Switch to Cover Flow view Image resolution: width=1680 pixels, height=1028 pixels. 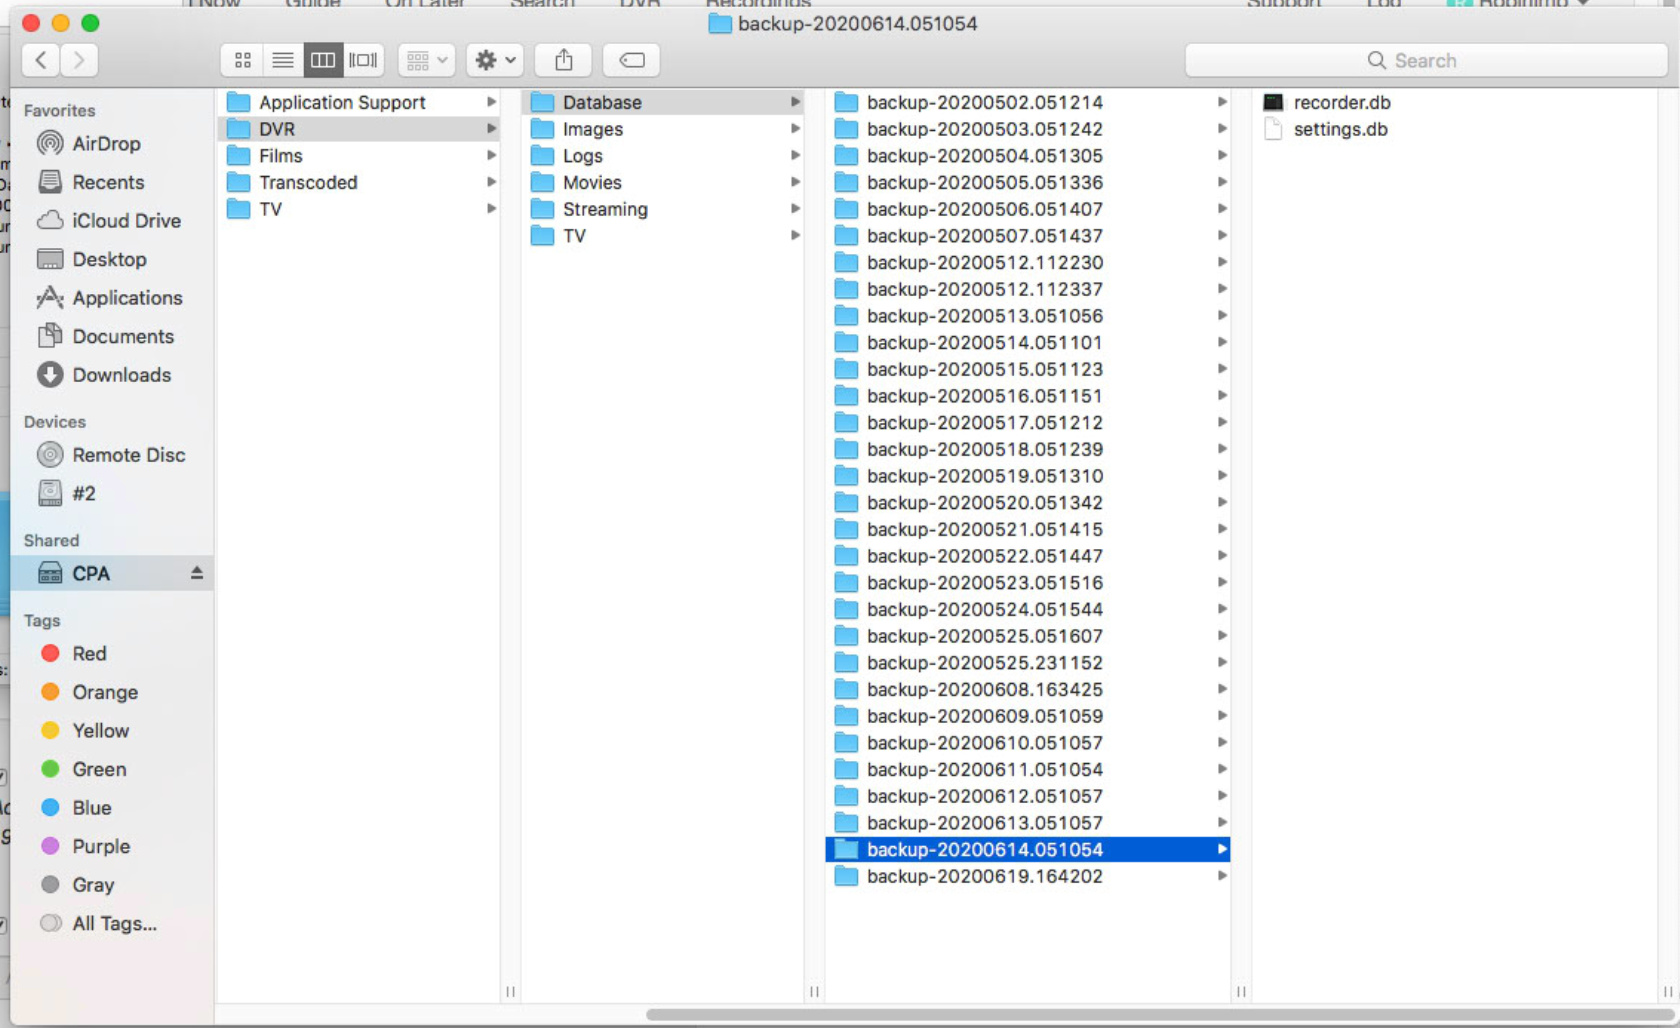[x=363, y=61]
